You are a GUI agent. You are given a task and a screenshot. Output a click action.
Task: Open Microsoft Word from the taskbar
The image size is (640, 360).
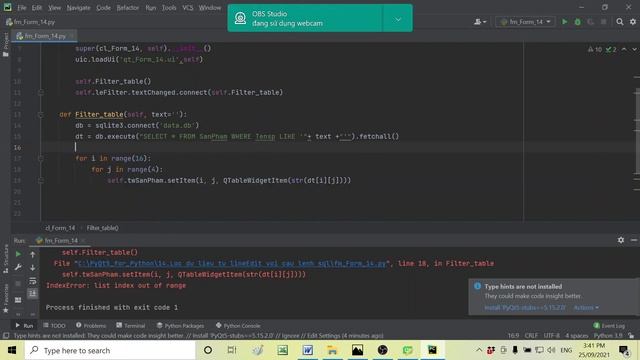tap(308, 350)
